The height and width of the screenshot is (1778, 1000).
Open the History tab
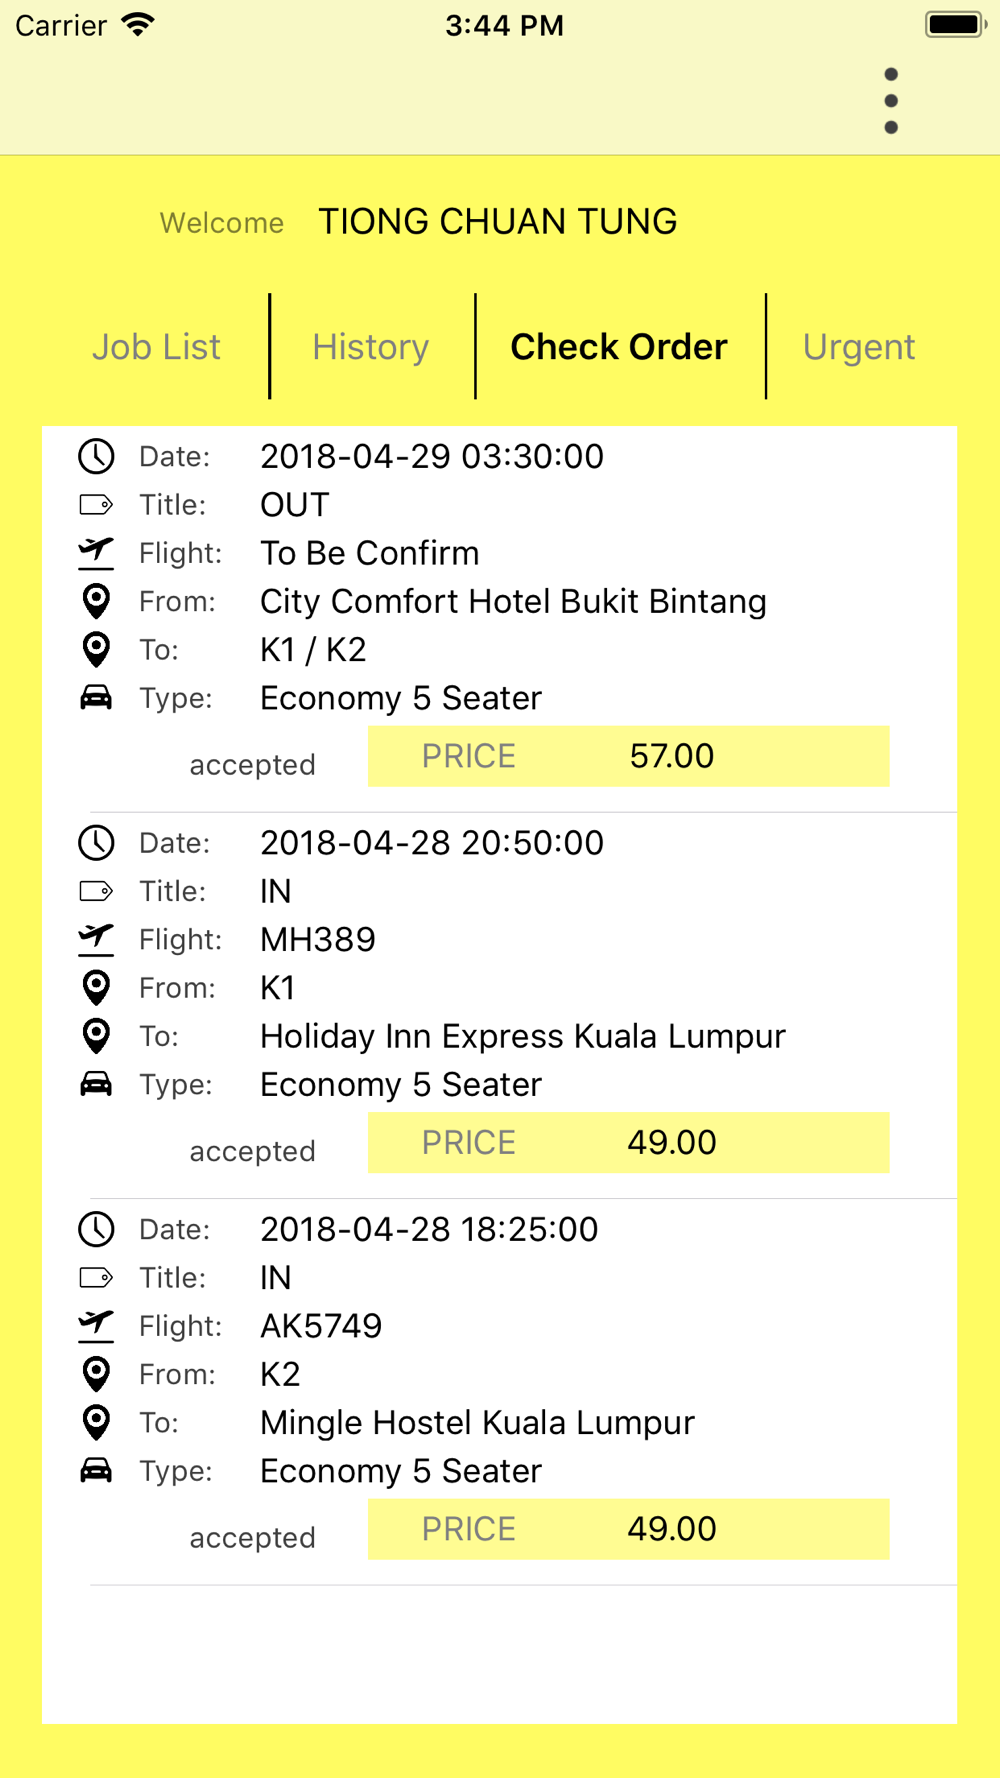(370, 347)
